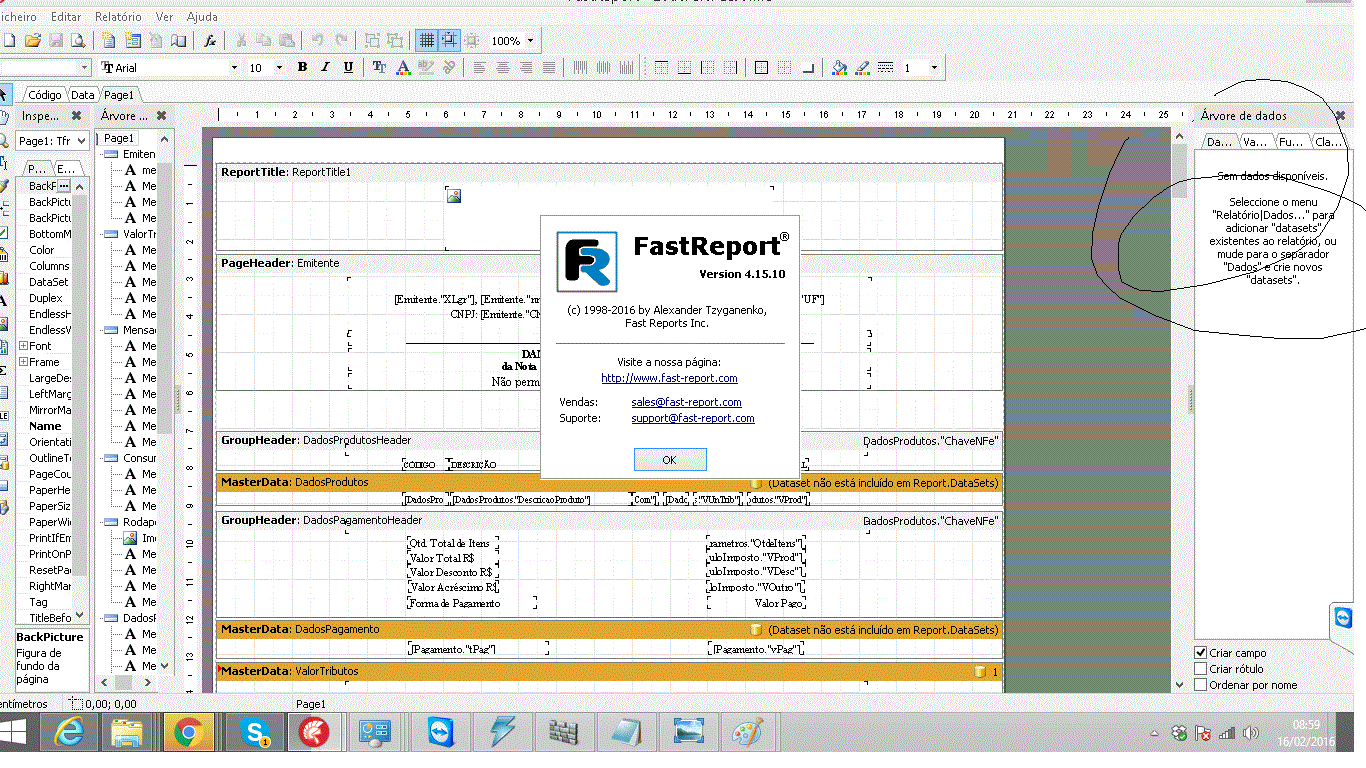
Task: Open the 100% zoom dropdown
Action: pyautogui.click(x=530, y=41)
